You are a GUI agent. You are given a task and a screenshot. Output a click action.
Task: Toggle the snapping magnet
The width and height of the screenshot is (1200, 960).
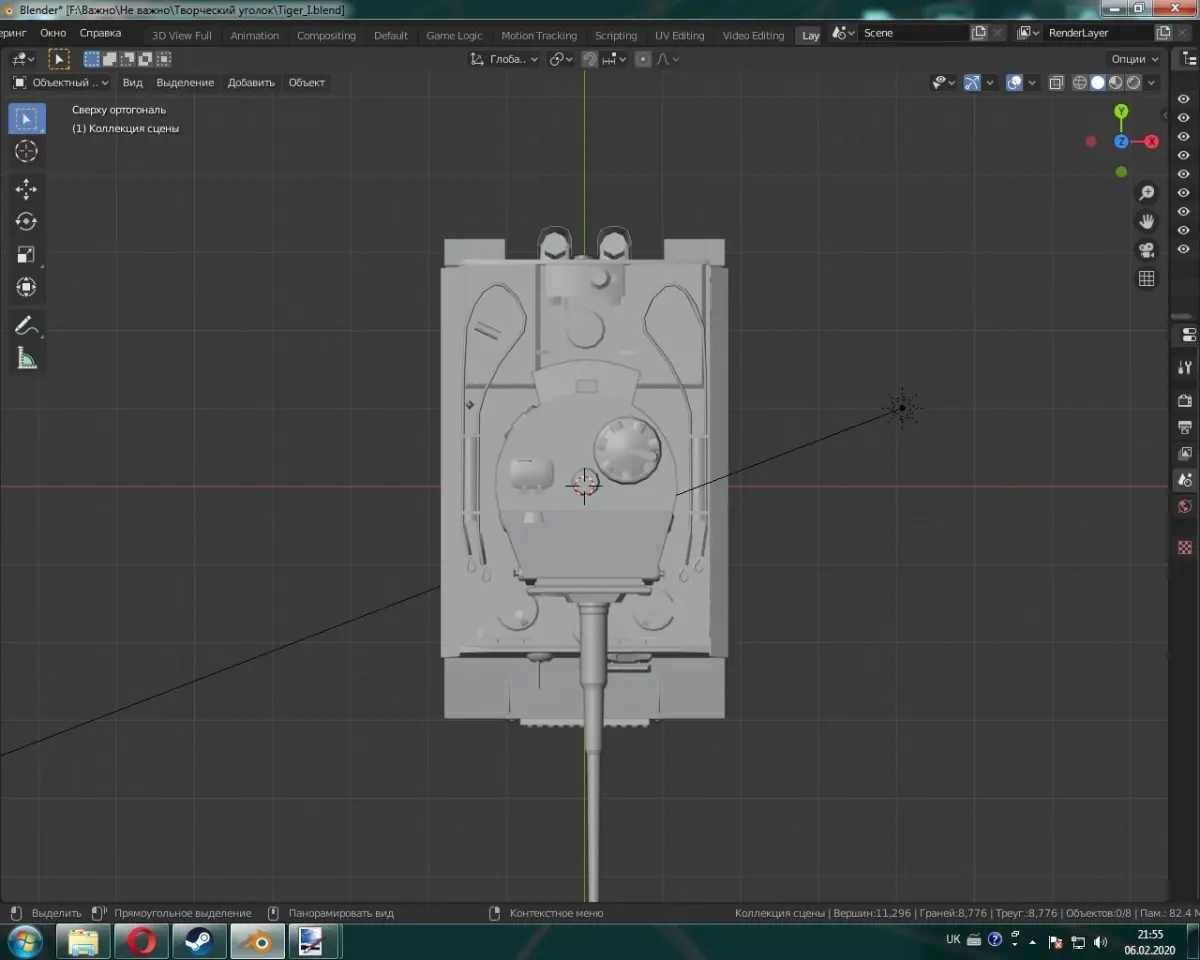(x=590, y=59)
